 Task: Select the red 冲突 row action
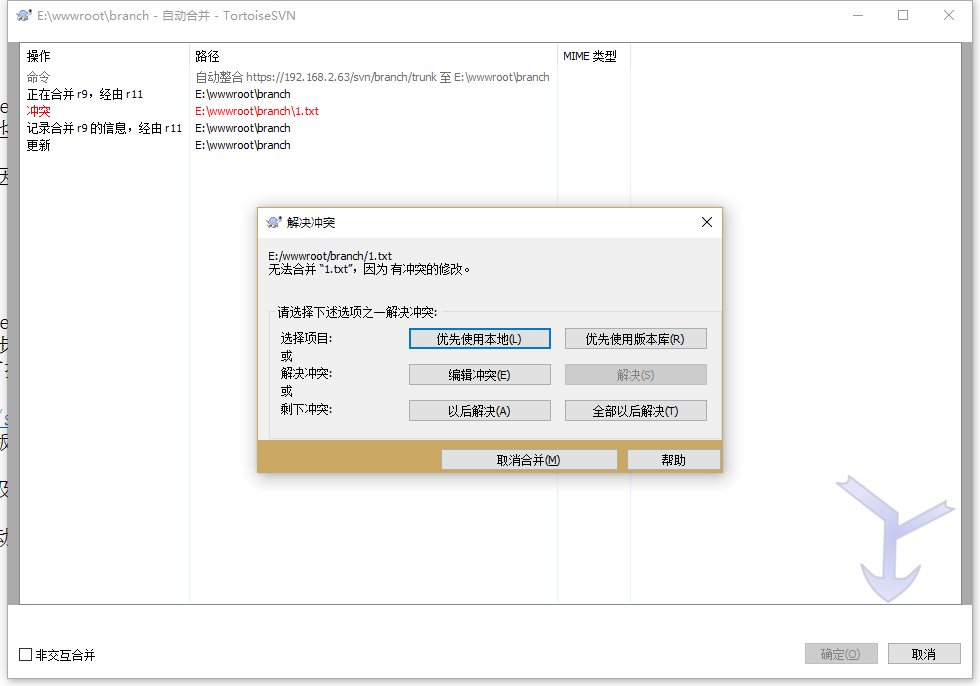38,111
